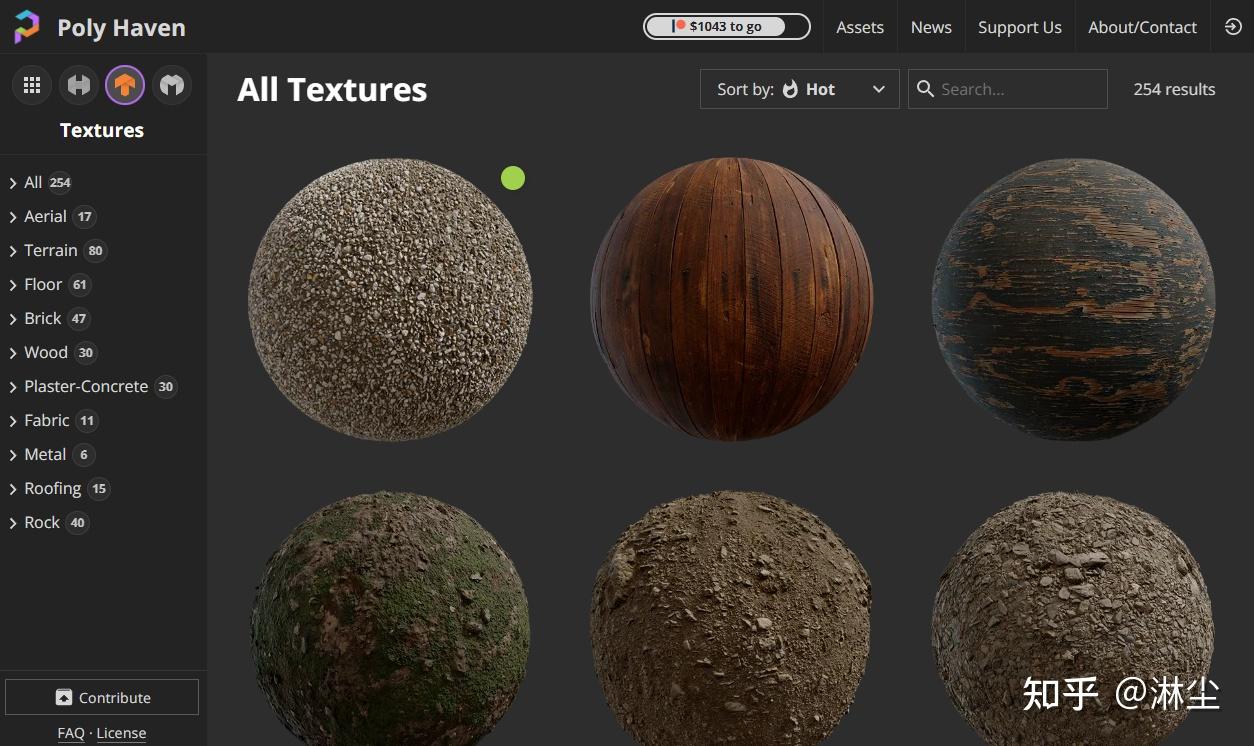Click the 254 results count text
The height and width of the screenshot is (746, 1254).
[1174, 89]
